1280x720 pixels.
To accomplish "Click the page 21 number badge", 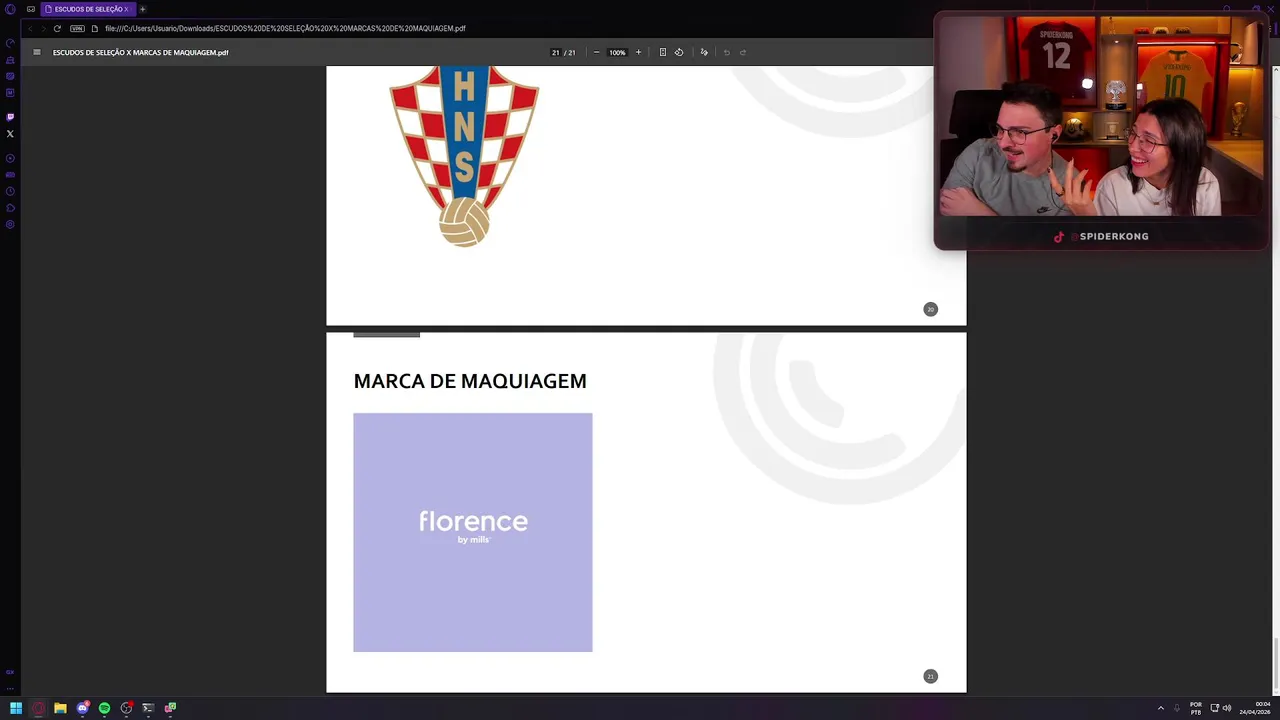I will (930, 676).
